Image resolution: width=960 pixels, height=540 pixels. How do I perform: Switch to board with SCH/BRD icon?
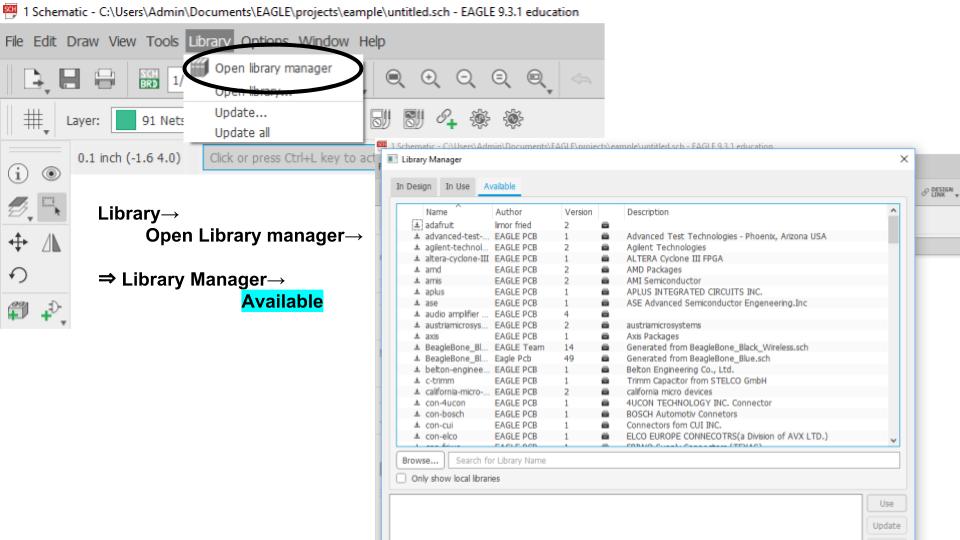coord(149,79)
